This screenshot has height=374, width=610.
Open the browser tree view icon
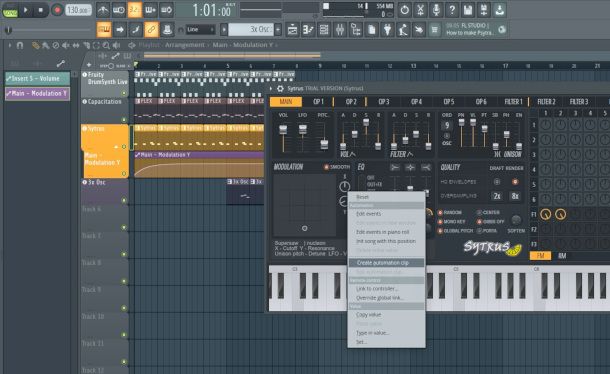pos(356,30)
